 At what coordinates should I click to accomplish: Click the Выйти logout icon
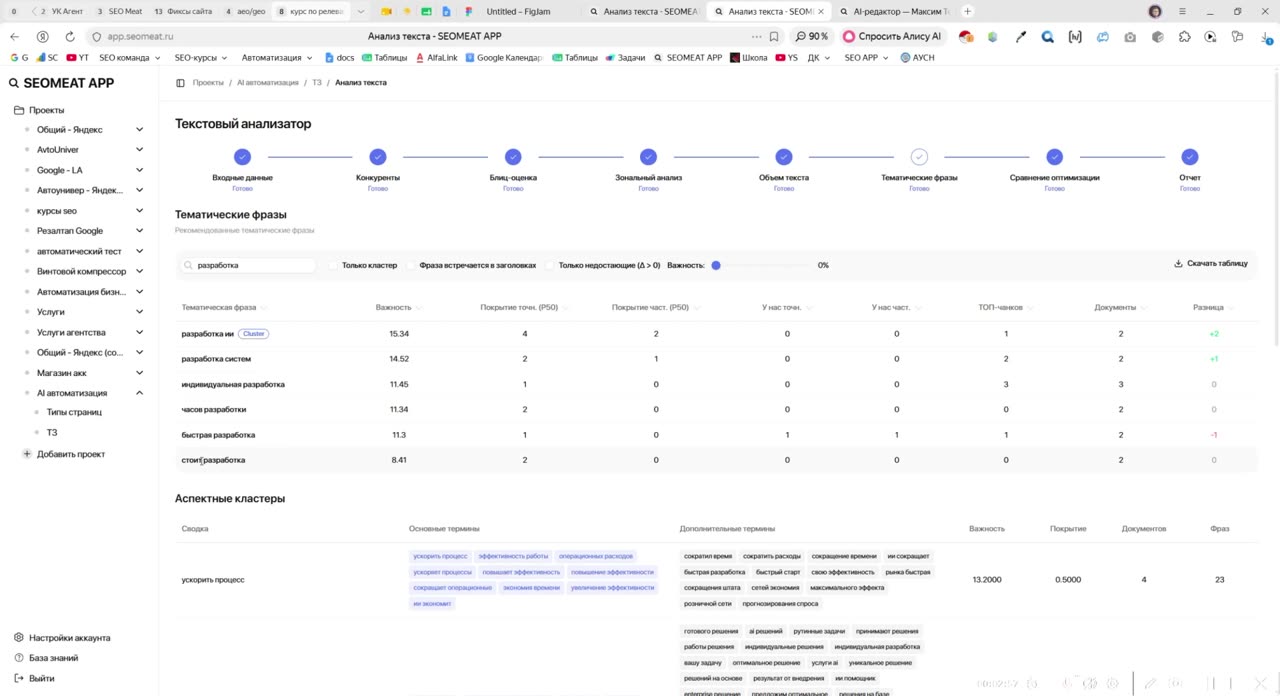coord(19,678)
